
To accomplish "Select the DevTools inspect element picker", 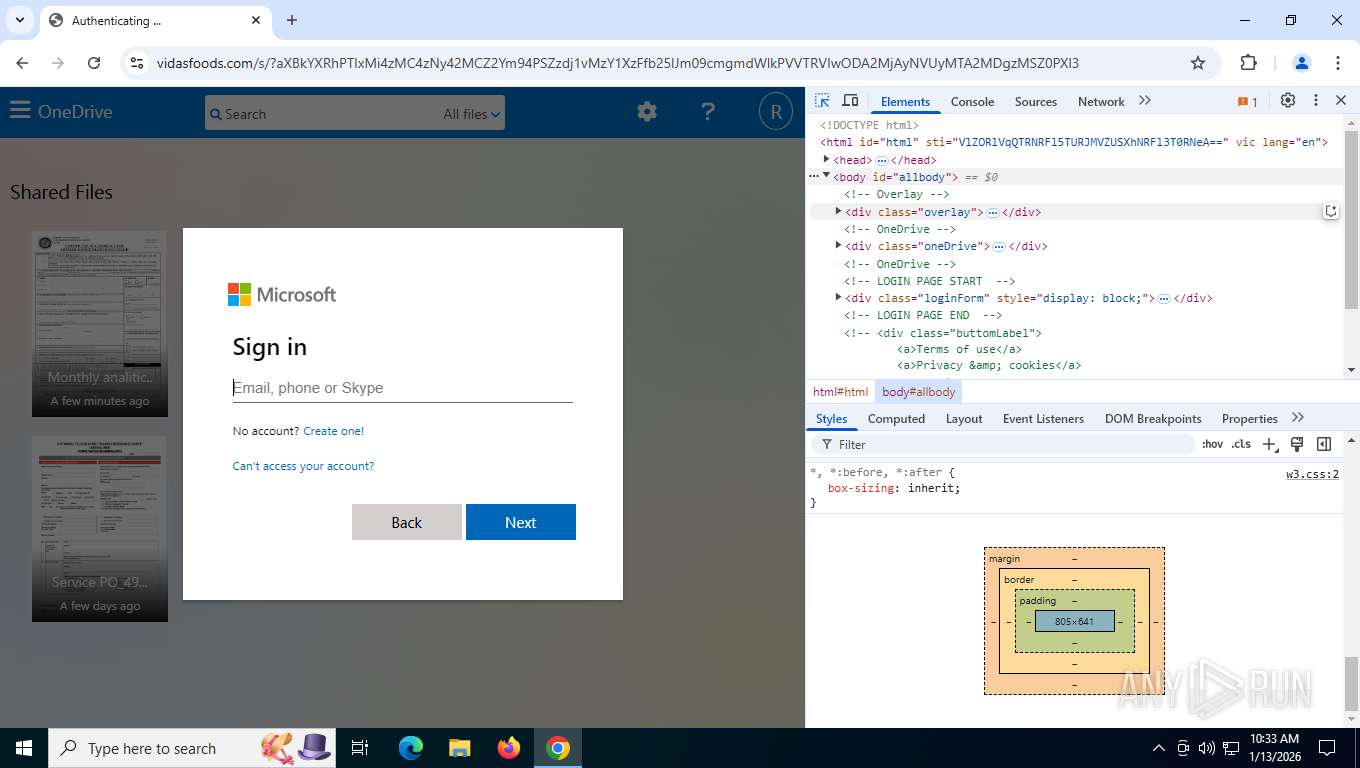I will [822, 101].
